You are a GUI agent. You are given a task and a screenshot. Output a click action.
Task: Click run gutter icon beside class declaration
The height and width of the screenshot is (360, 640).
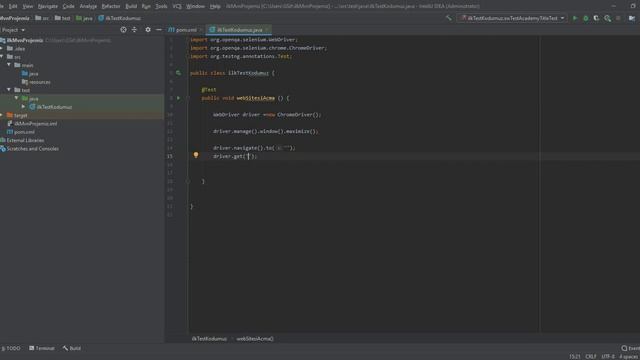(178, 73)
